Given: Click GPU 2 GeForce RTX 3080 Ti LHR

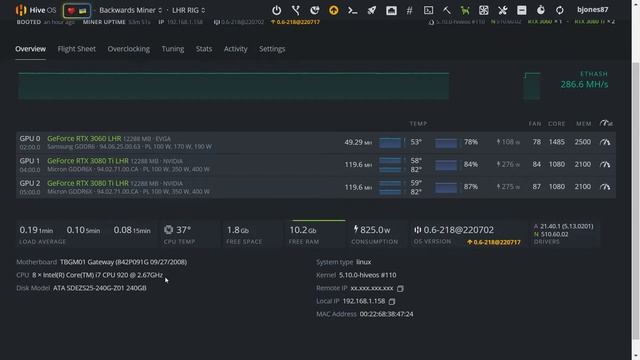Looking at the screenshot, I should point(88,183).
